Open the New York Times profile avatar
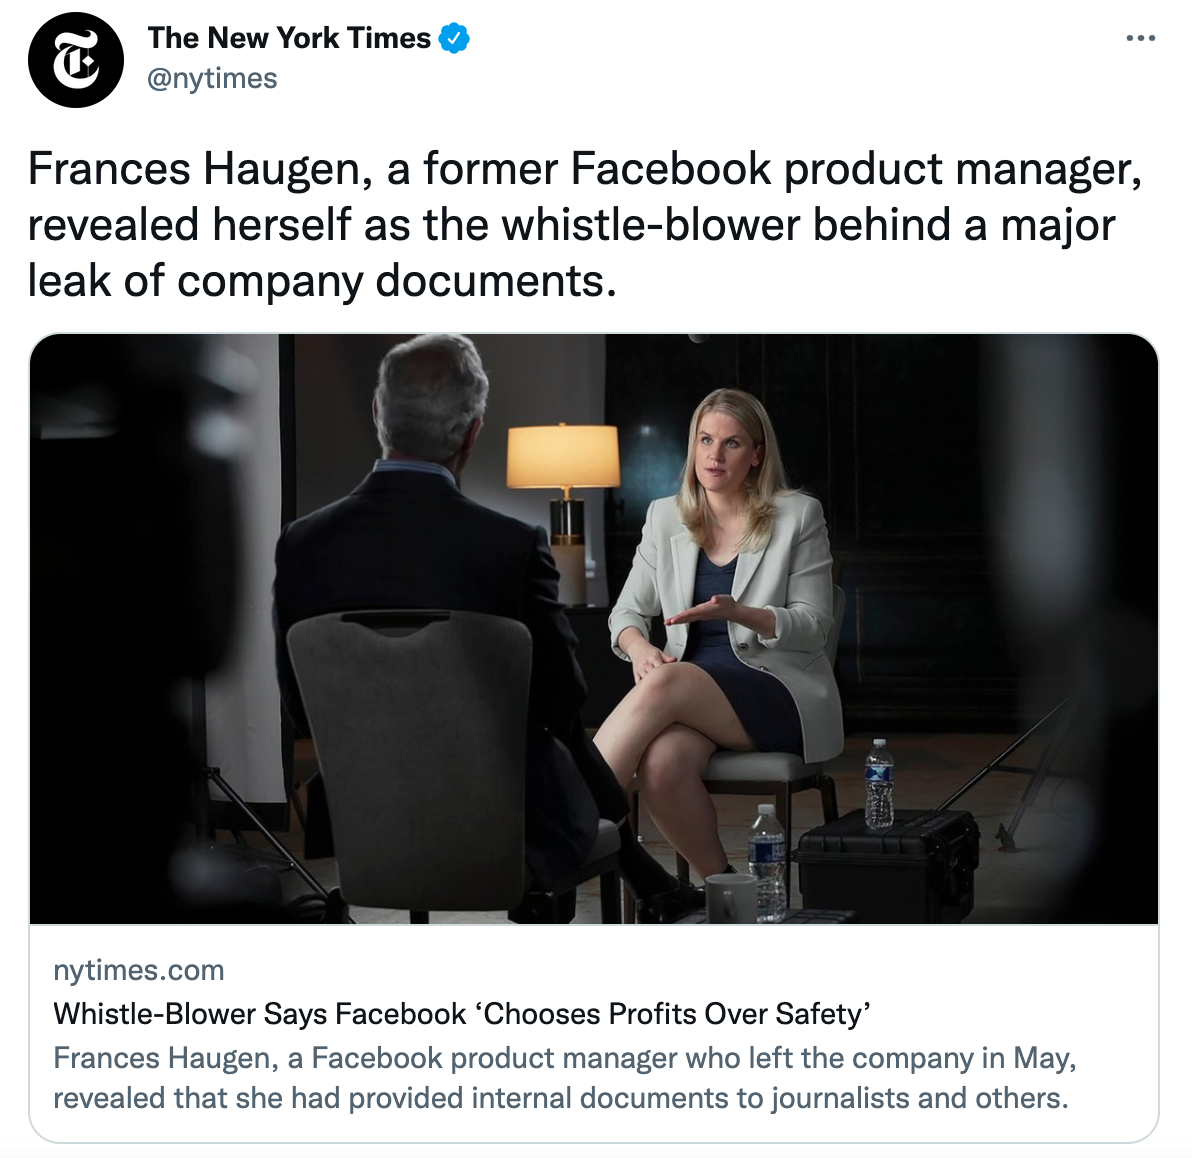The height and width of the screenshot is (1158, 1192). (76, 60)
